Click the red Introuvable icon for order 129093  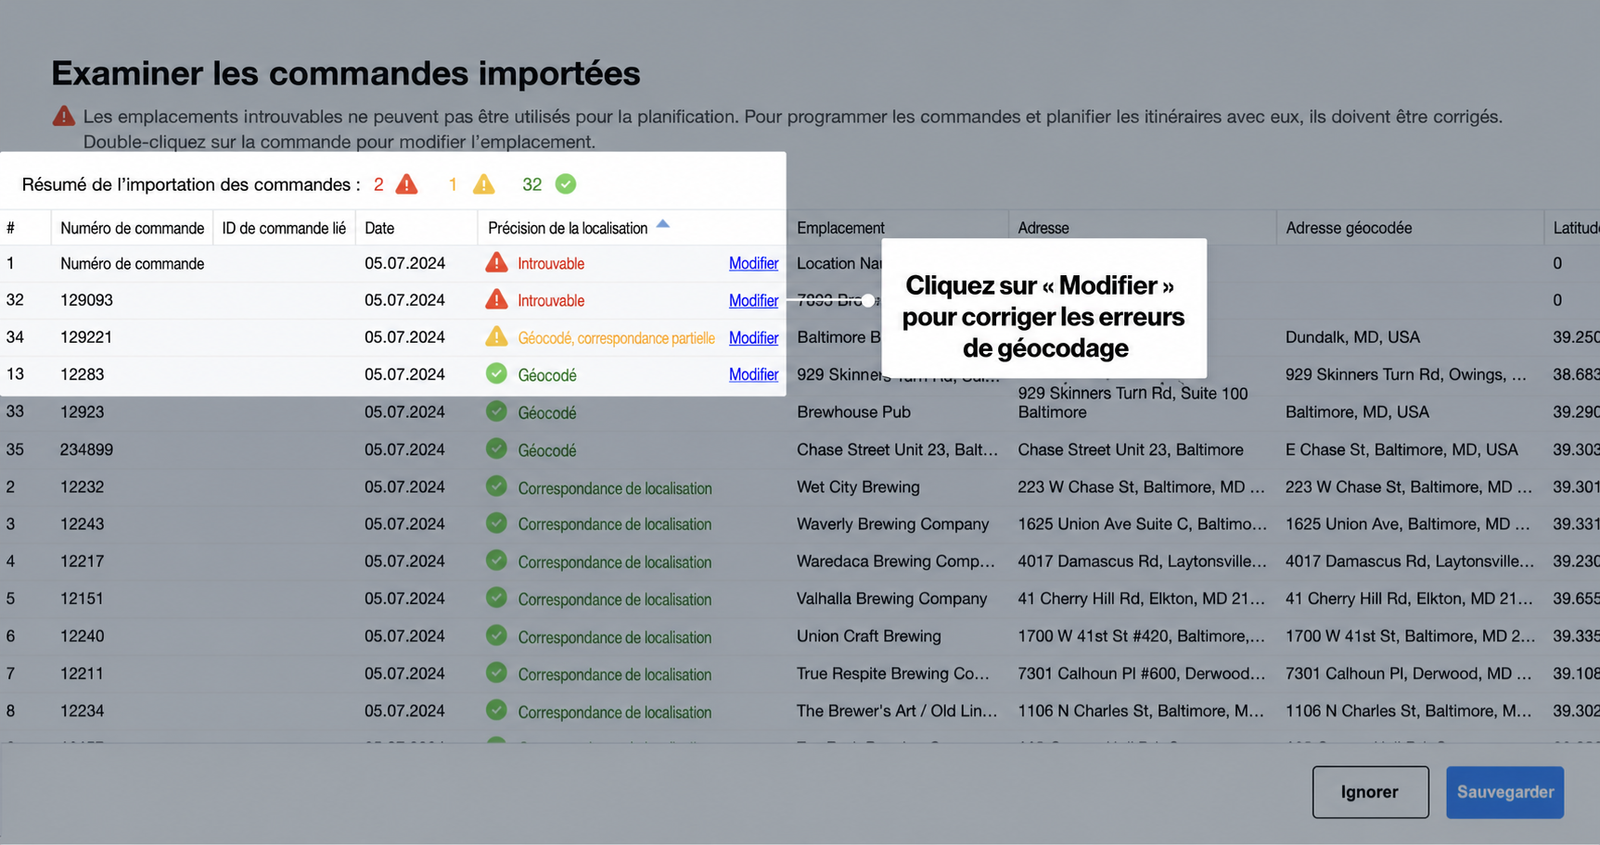[x=496, y=300]
